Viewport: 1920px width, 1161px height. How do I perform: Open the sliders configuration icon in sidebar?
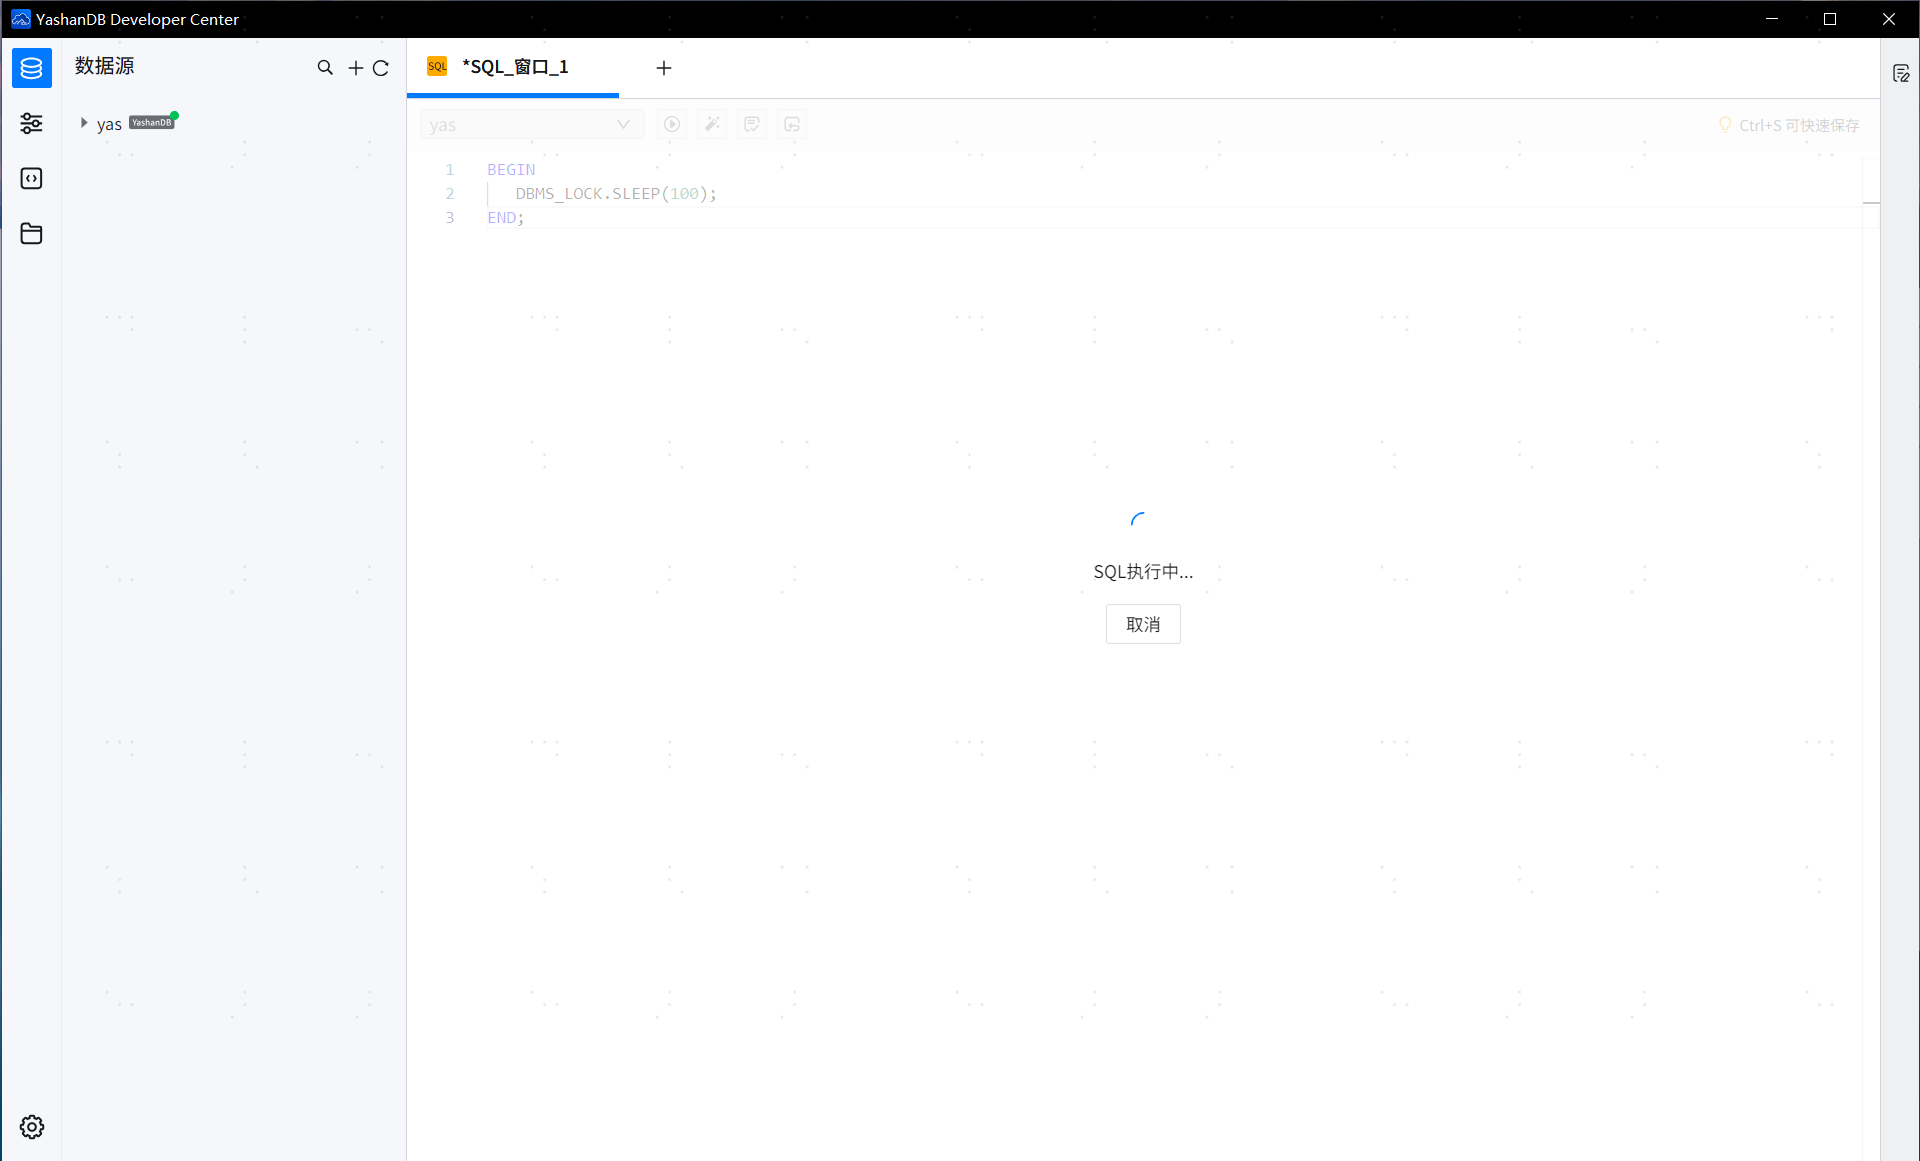31,123
